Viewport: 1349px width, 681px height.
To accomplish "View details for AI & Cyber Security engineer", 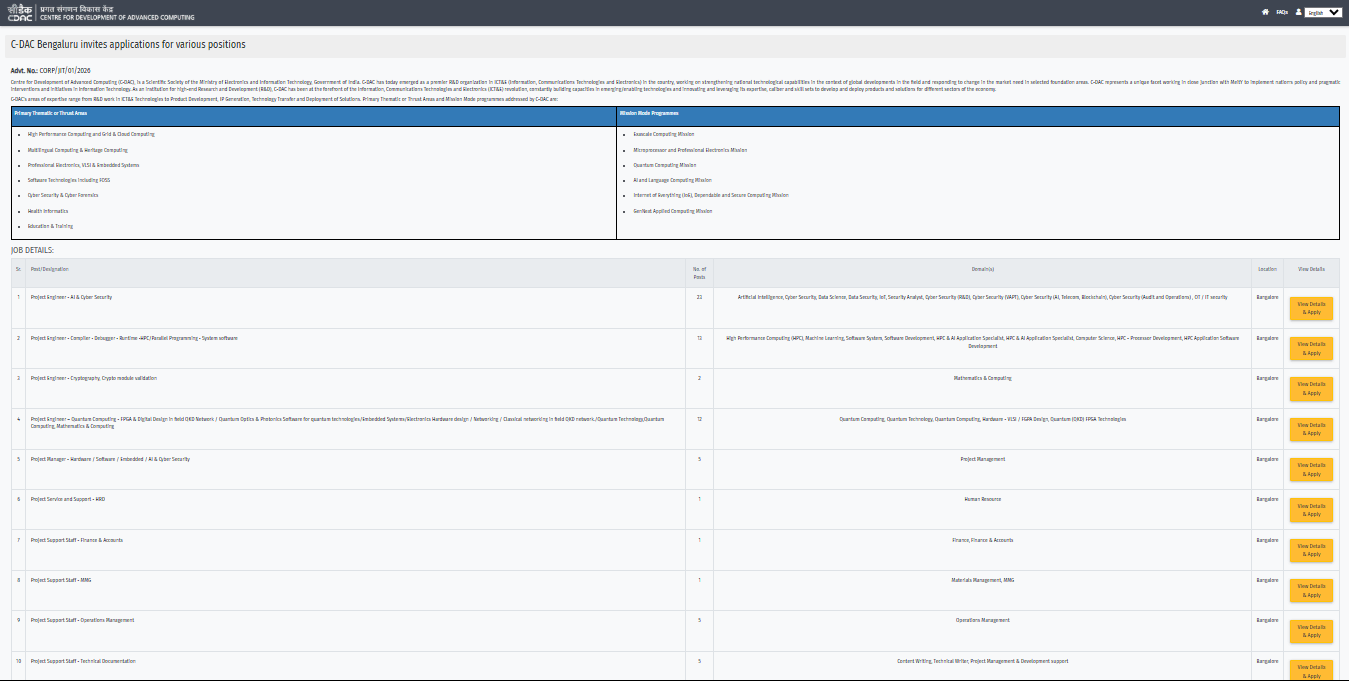I will 1311,308.
